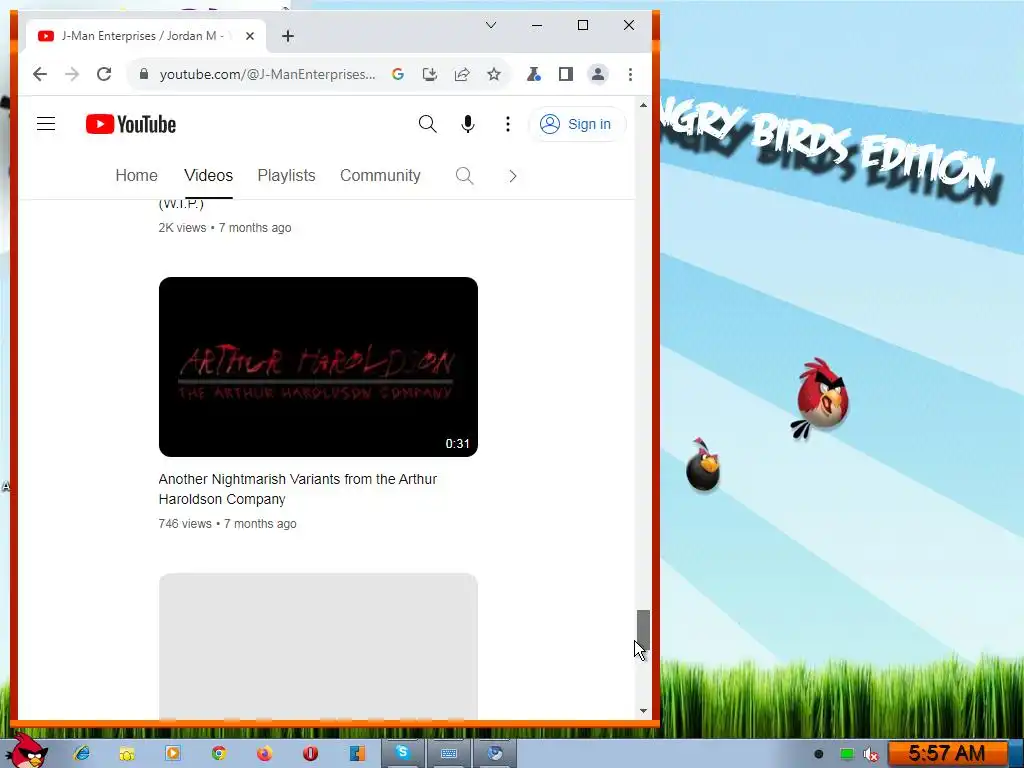Viewport: 1024px width, 768px height.
Task: Open the media player taskbar icon
Action: (172, 753)
